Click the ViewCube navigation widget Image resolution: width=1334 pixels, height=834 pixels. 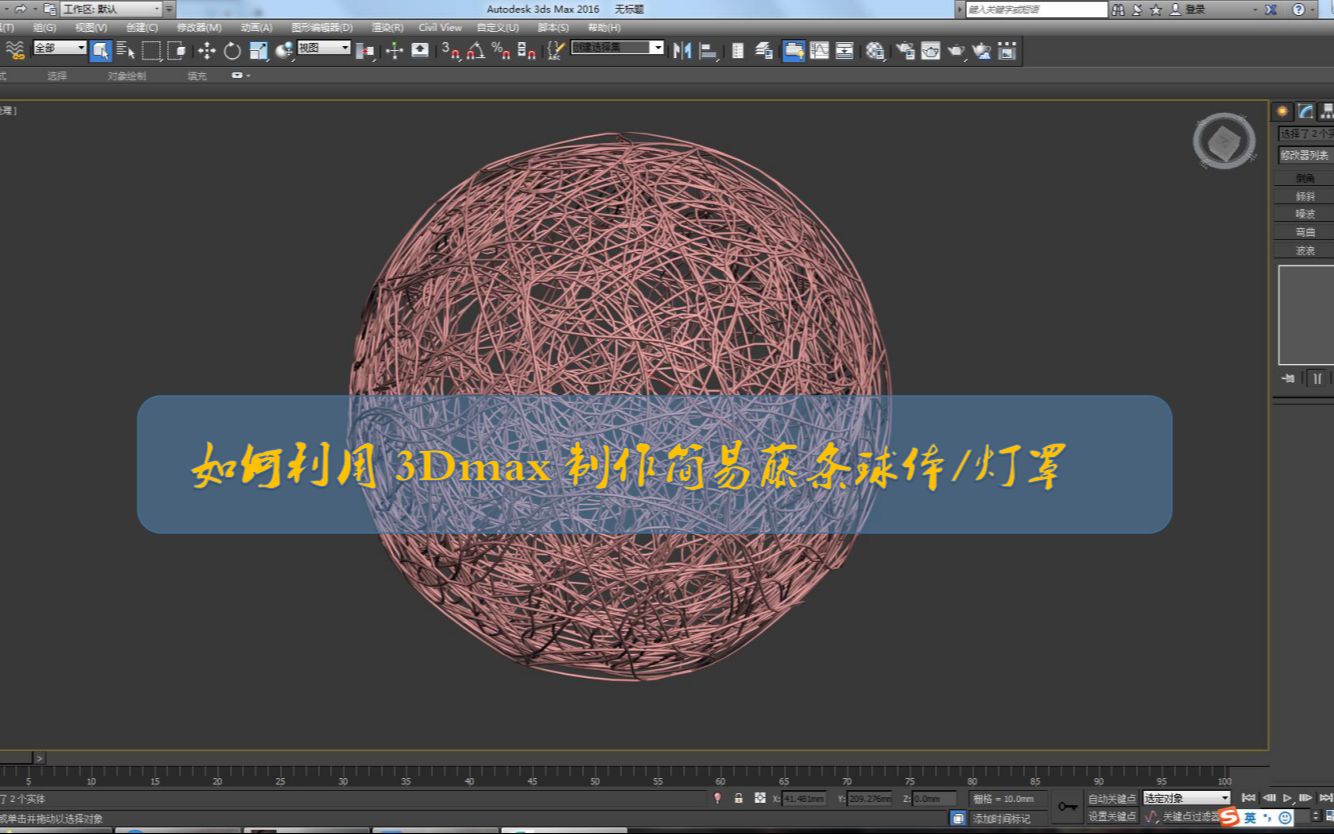pos(1224,142)
